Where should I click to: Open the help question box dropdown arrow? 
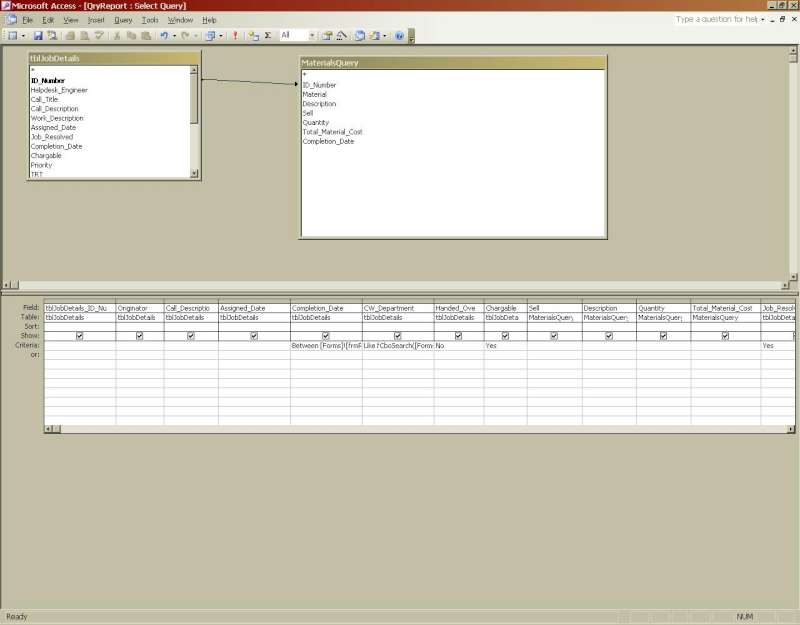[763, 19]
